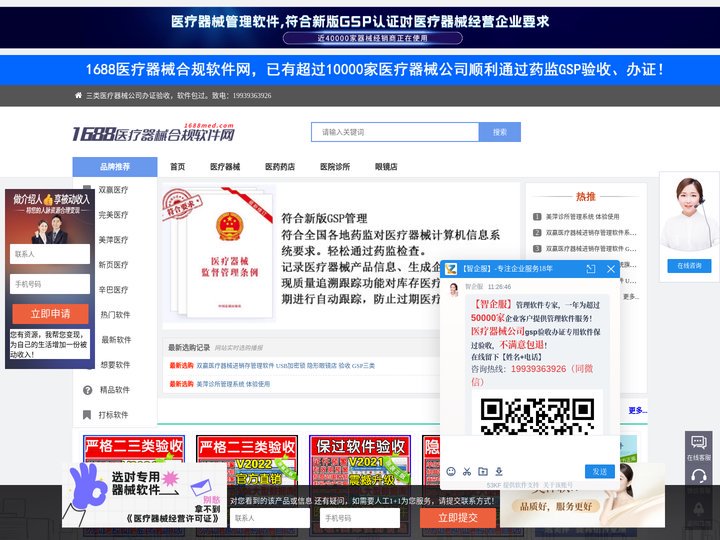Click the number 2 badge in 热推 list

pyautogui.click(x=537, y=232)
